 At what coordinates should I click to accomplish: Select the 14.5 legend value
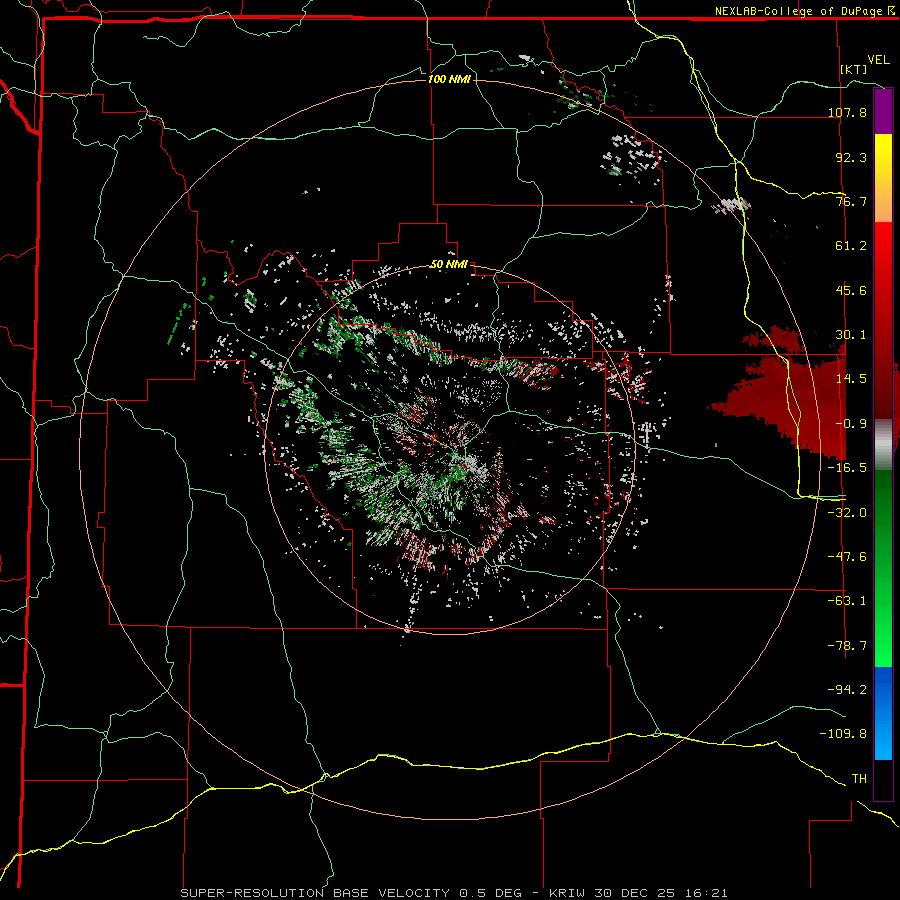(x=851, y=378)
